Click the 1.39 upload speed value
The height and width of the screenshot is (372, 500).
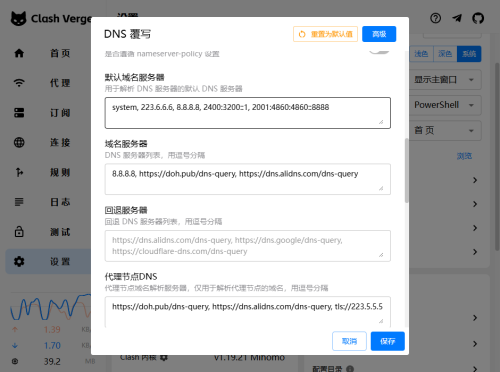(x=52, y=330)
